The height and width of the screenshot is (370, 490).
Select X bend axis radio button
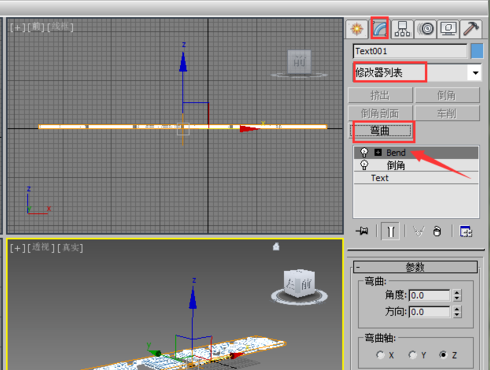380,355
